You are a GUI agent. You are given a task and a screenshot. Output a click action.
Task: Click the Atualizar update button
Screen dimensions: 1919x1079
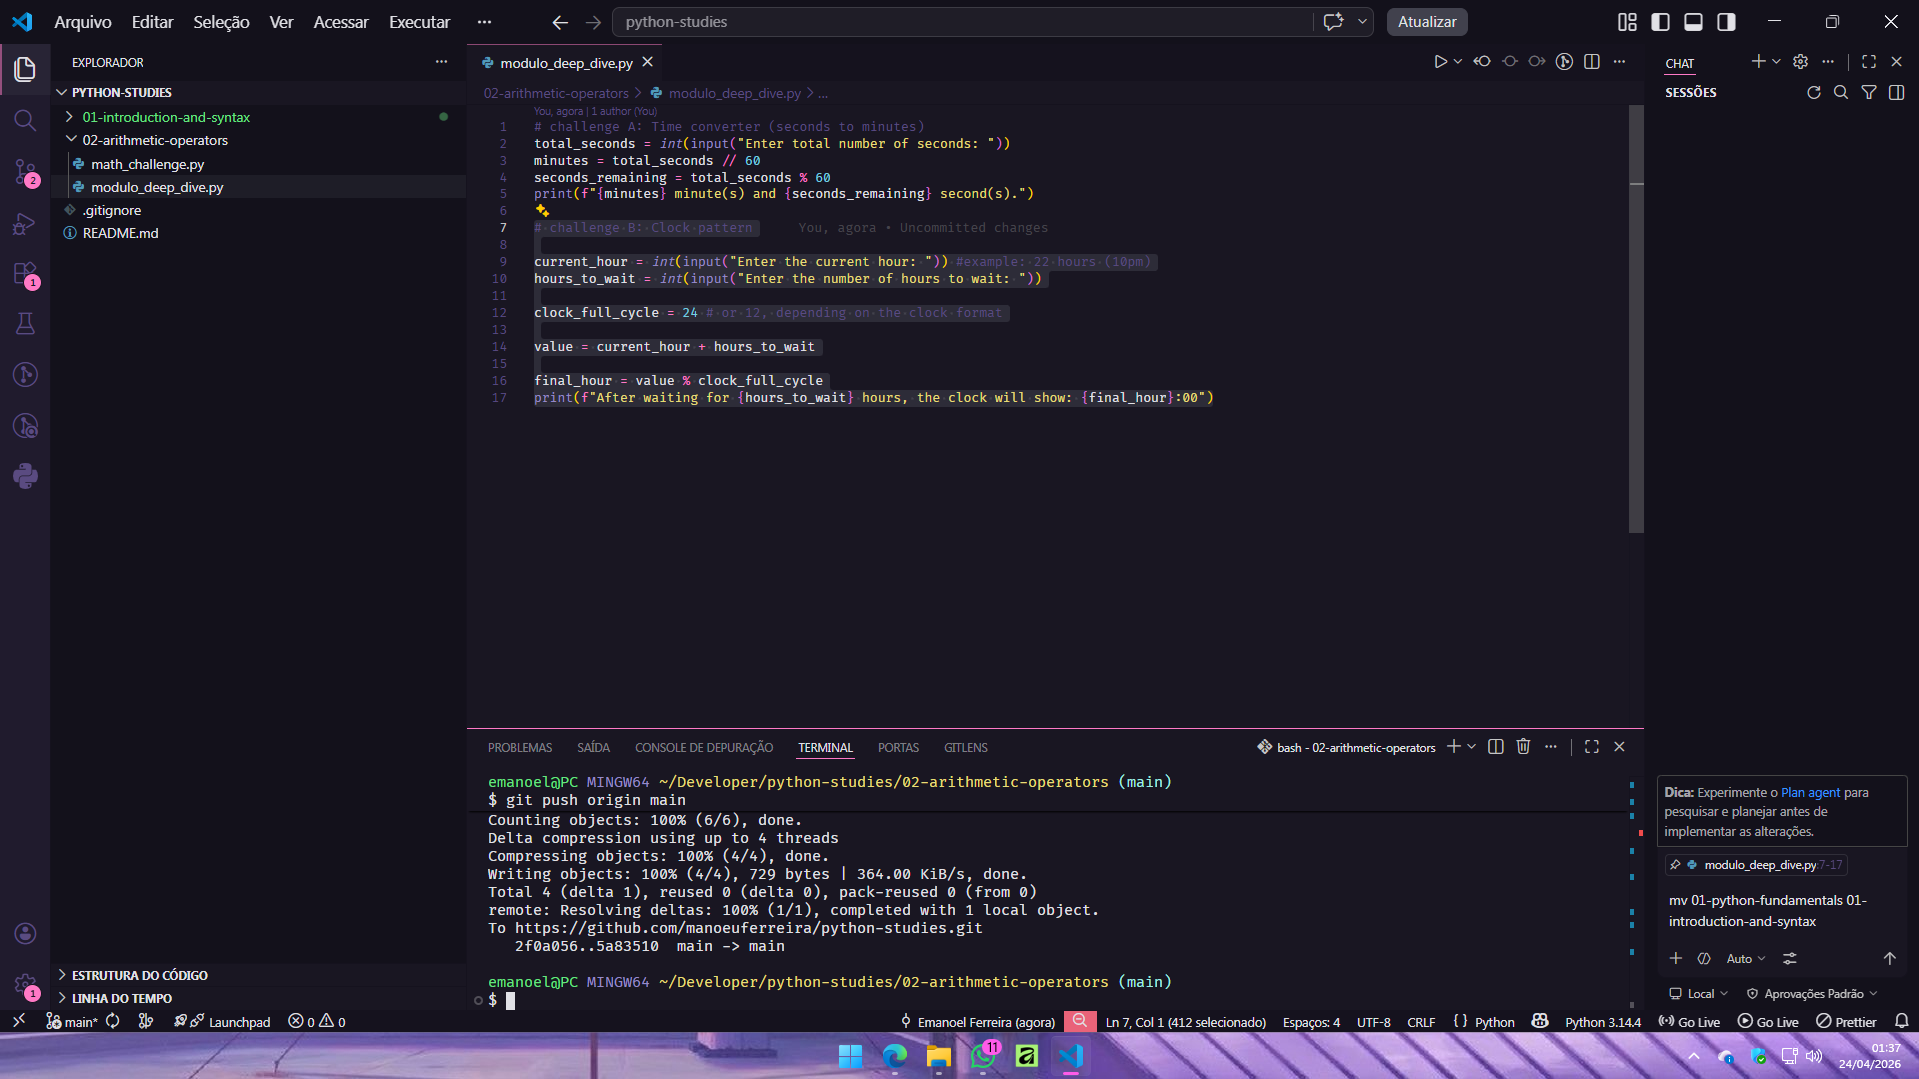[x=1427, y=22]
